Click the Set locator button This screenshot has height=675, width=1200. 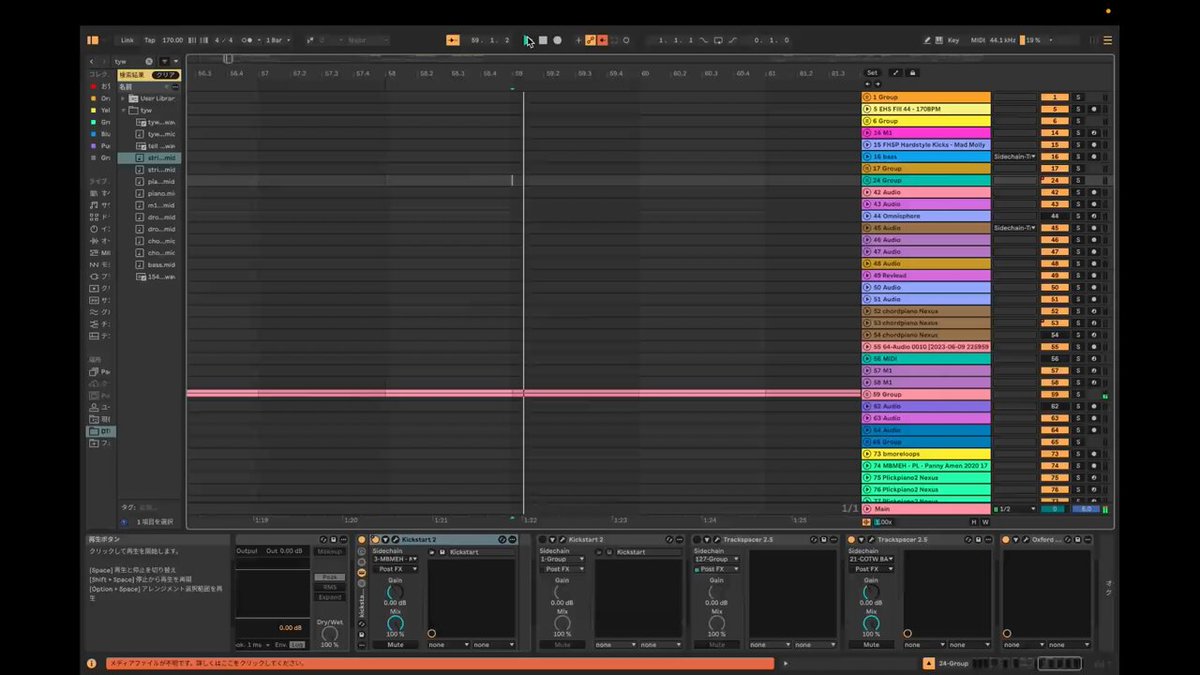point(872,73)
